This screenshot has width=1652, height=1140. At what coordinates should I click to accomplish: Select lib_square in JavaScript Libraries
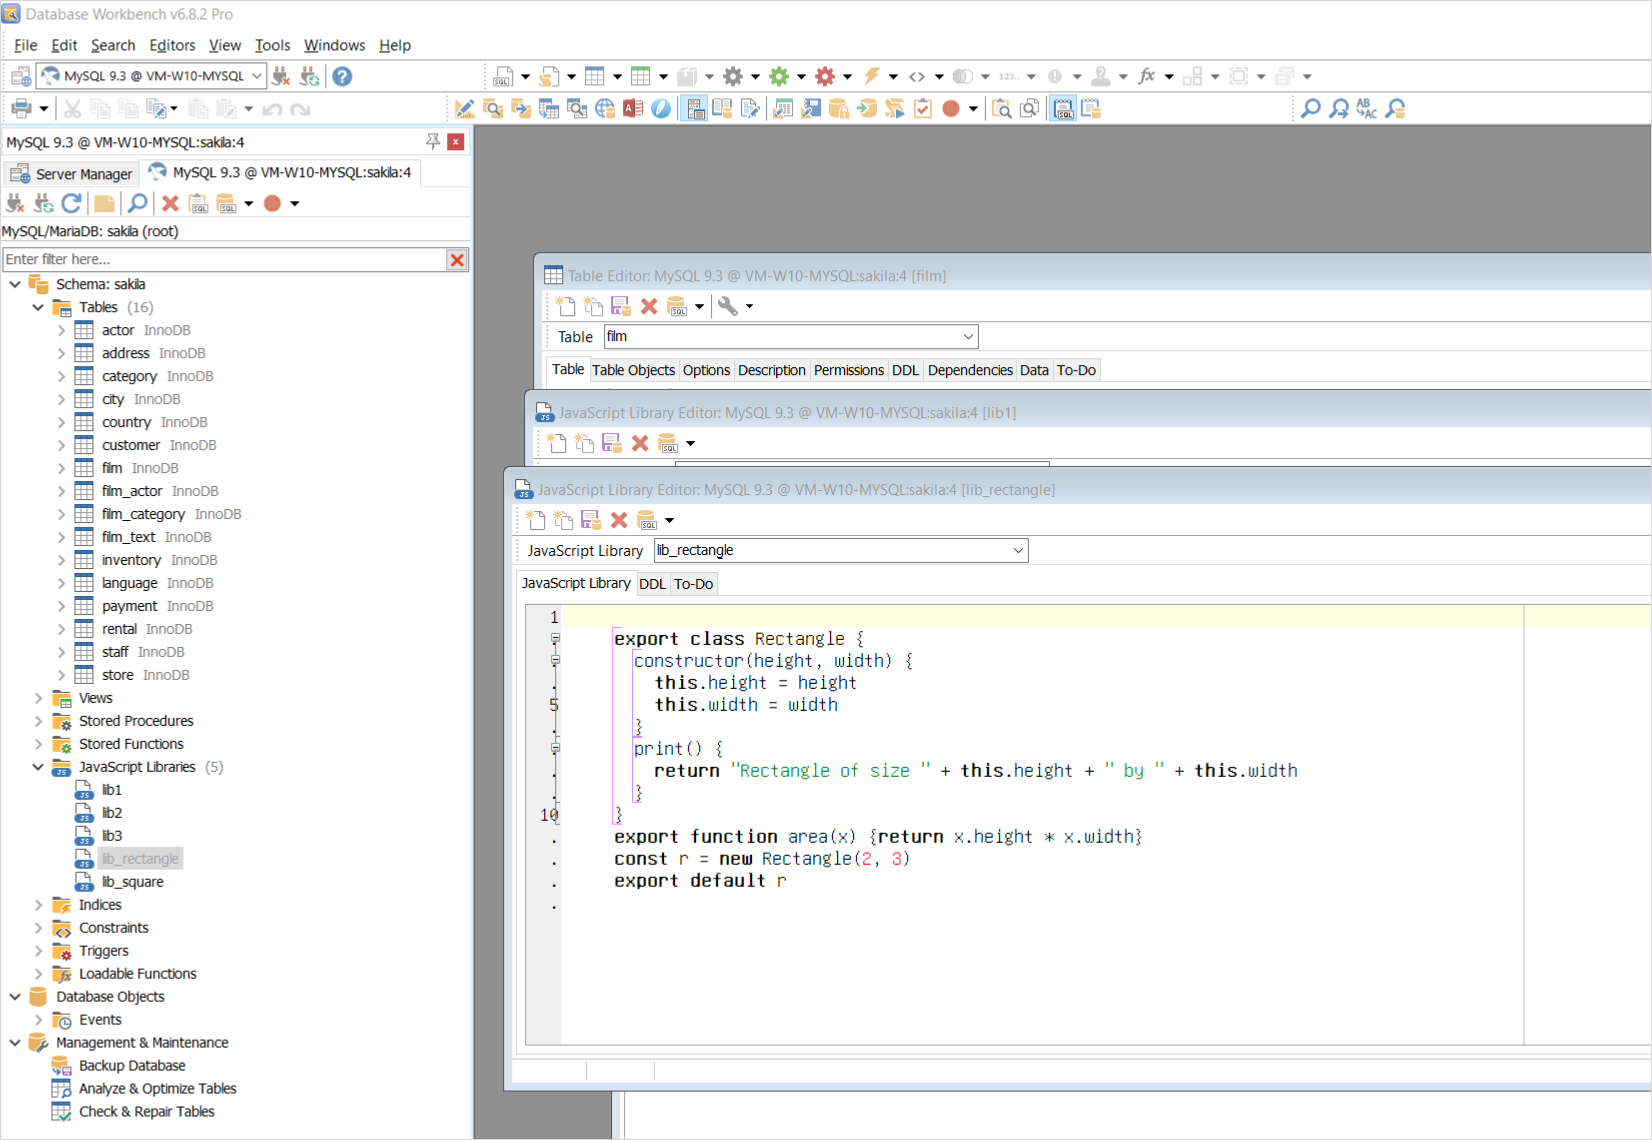coord(132,882)
